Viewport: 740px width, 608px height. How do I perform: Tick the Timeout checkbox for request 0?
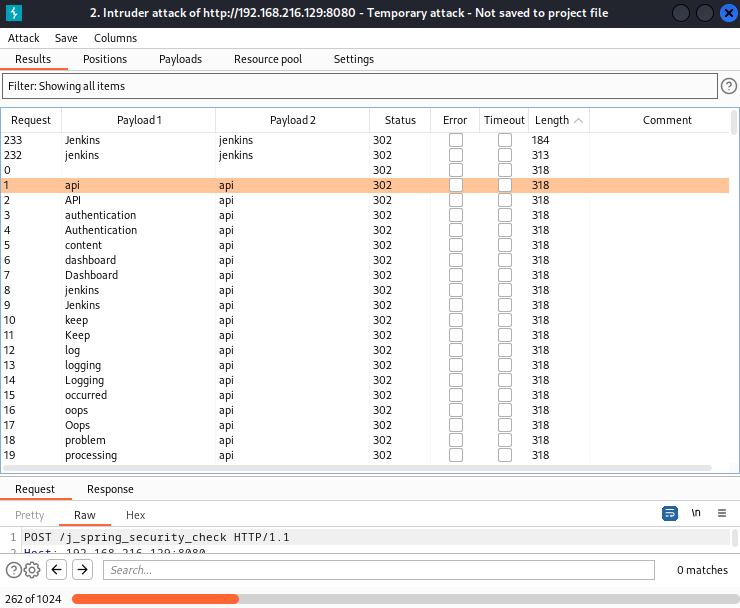tap(505, 170)
